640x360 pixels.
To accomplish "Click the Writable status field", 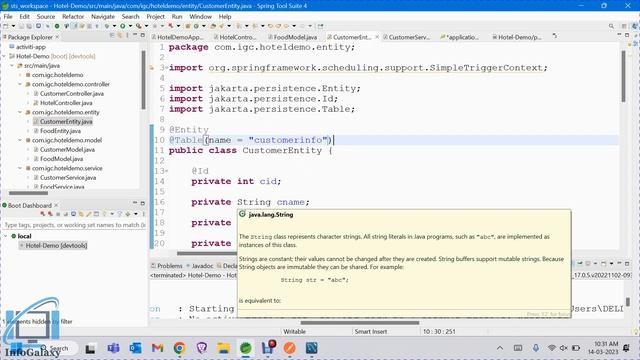I will [x=294, y=331].
